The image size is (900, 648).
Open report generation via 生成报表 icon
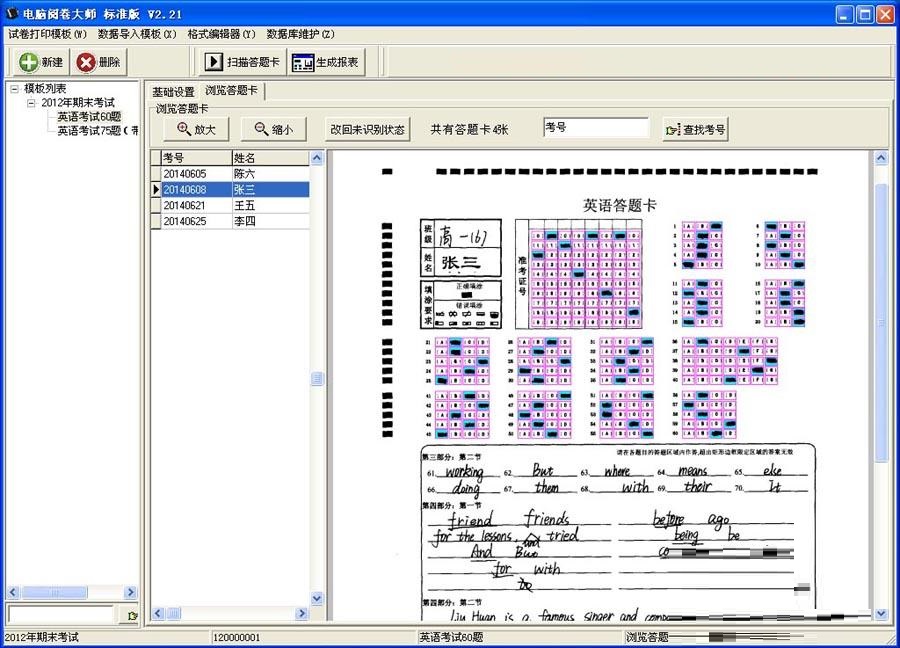tap(301, 61)
